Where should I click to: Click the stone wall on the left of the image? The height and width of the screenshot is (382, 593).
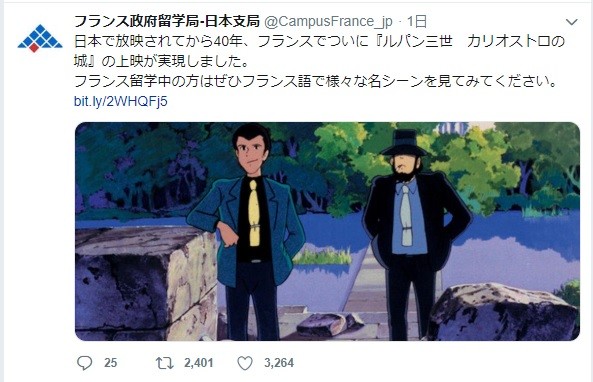point(146,283)
